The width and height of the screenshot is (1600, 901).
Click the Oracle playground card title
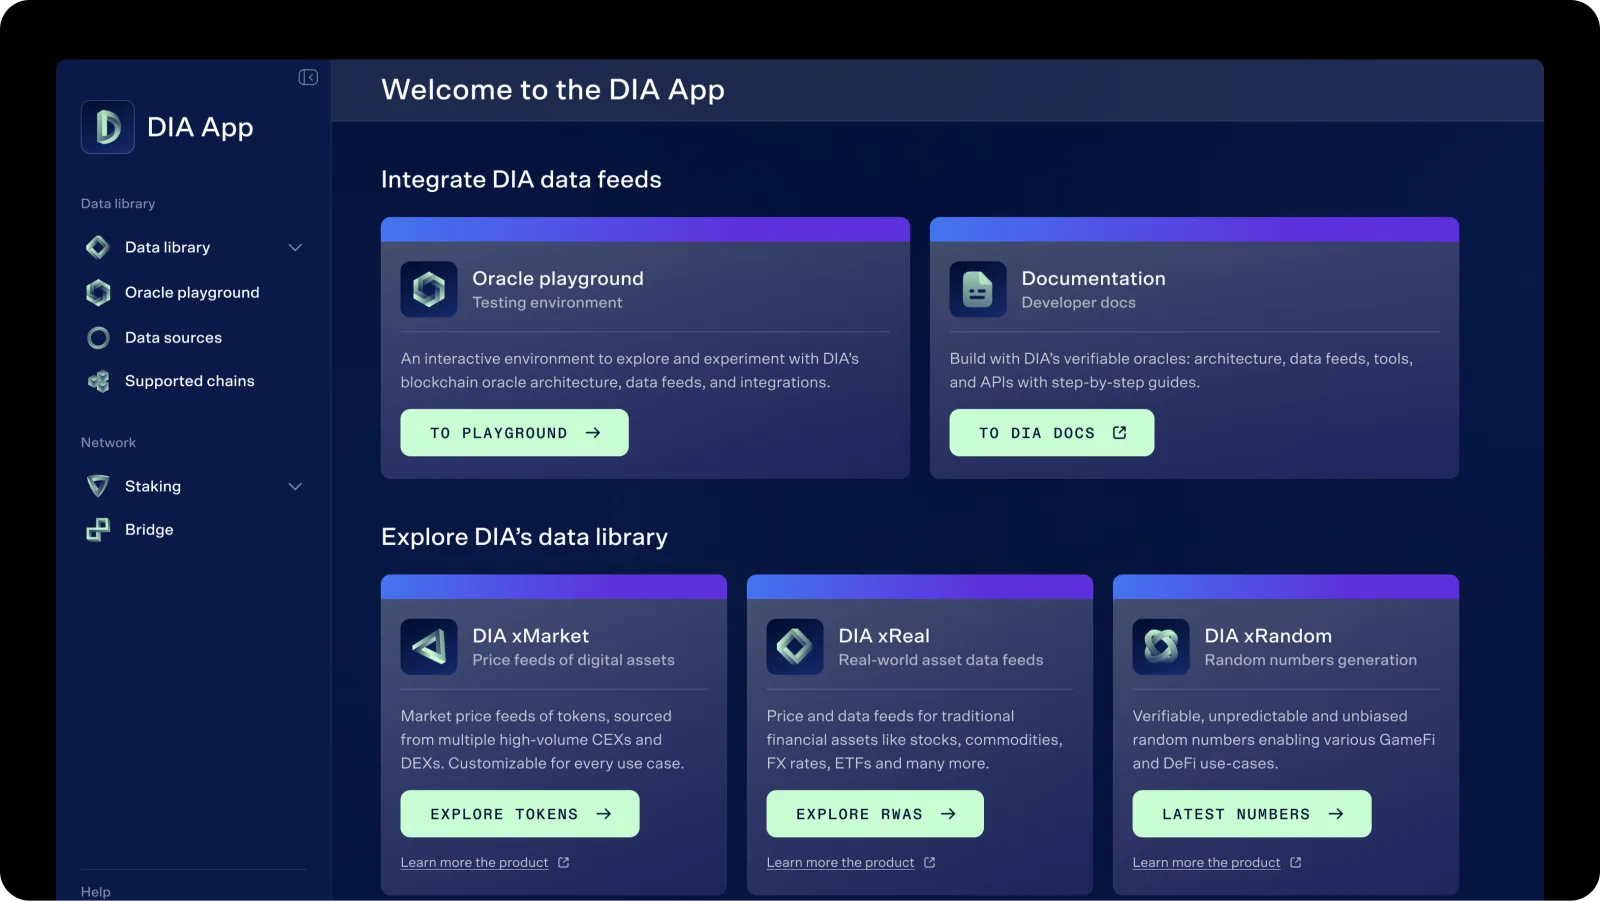(558, 279)
